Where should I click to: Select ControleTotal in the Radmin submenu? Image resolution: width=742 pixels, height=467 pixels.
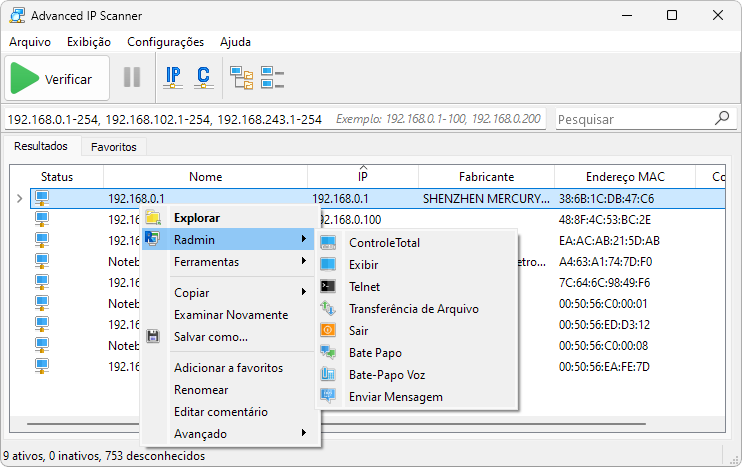click(384, 243)
